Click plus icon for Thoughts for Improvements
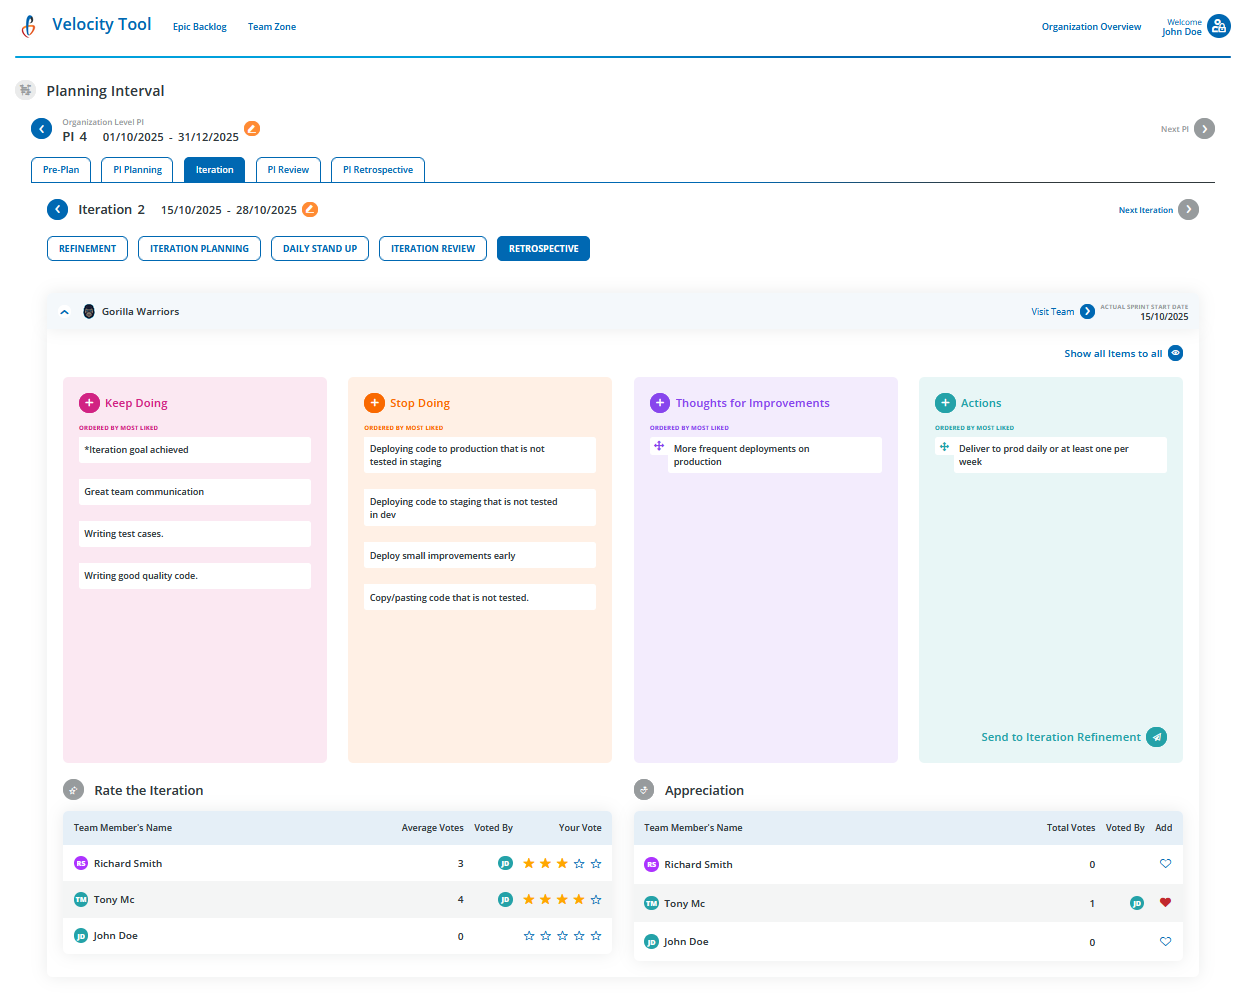 click(x=660, y=403)
